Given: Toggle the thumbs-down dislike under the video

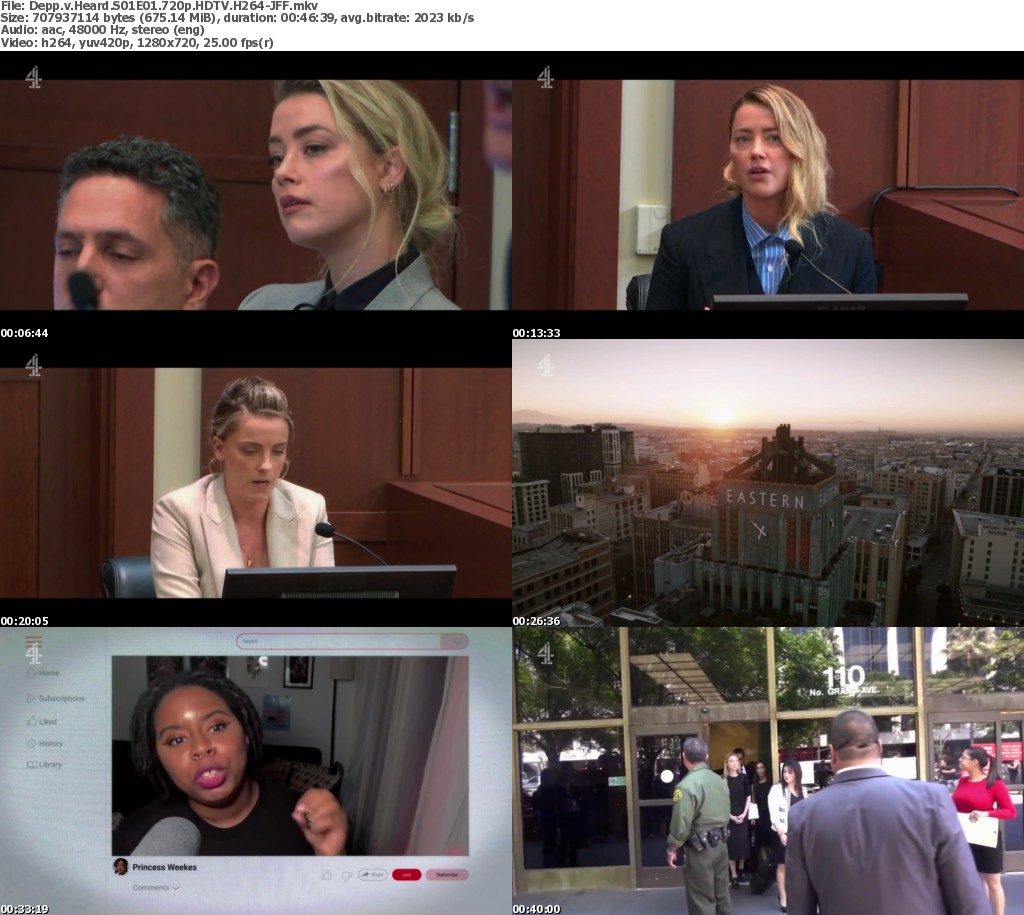Looking at the screenshot, I should click(346, 874).
